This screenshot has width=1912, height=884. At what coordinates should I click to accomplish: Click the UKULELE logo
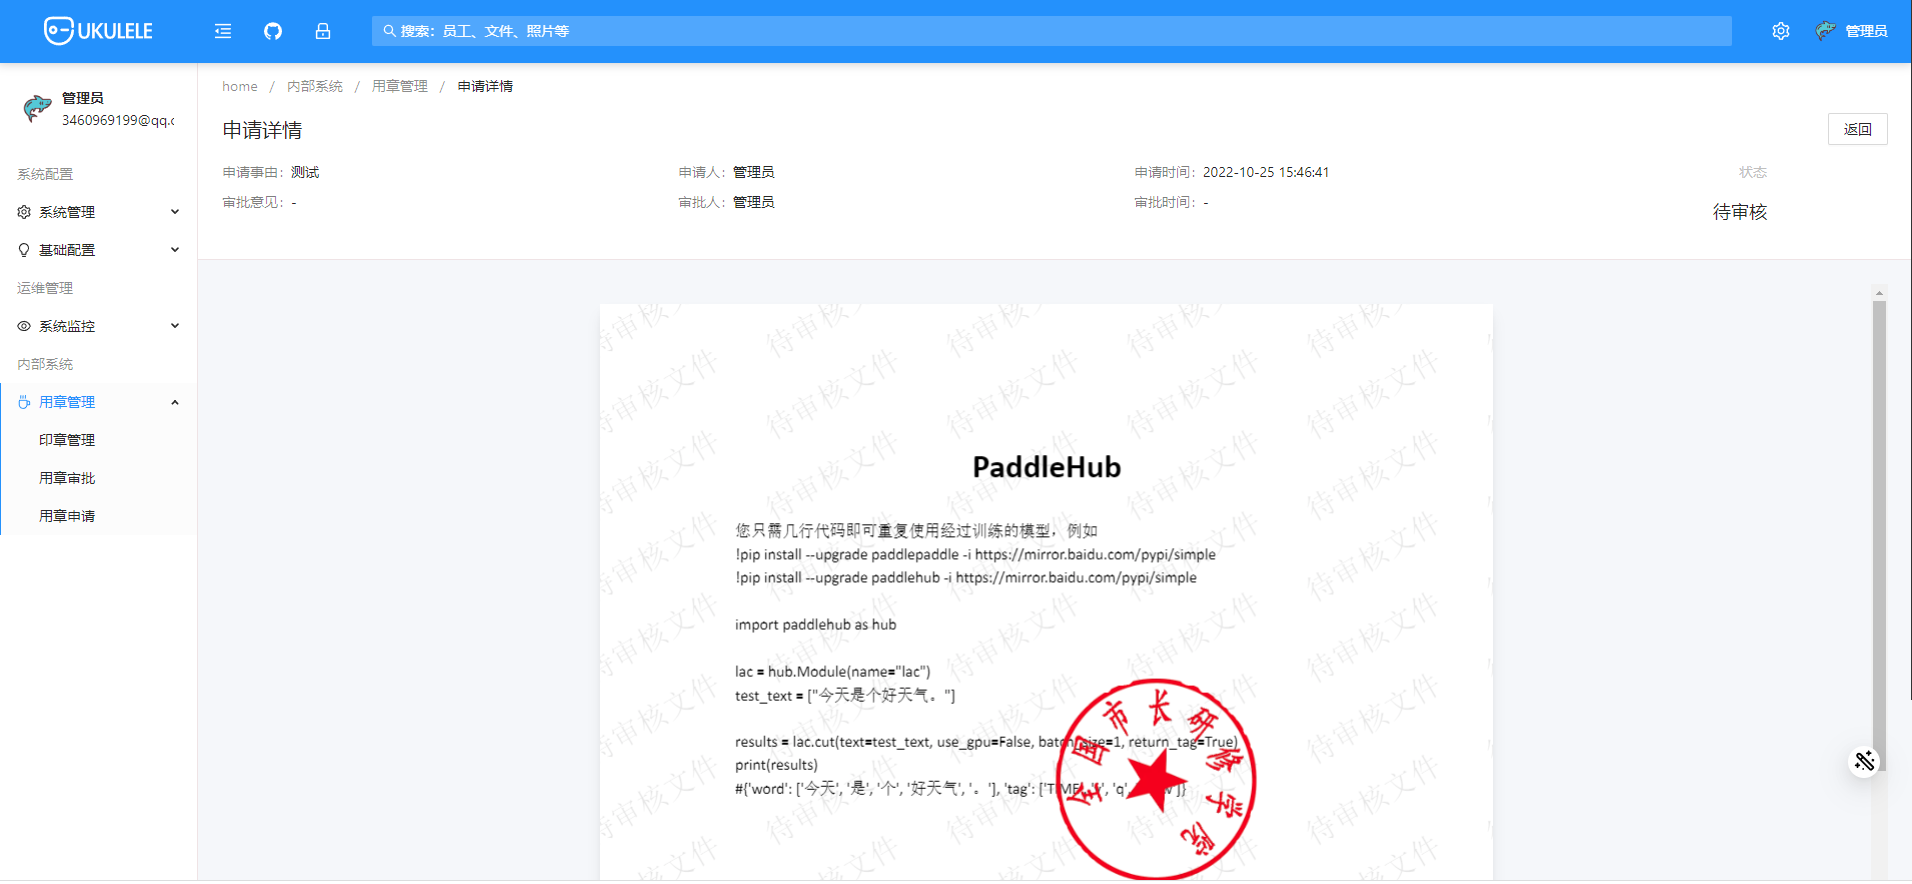(98, 31)
